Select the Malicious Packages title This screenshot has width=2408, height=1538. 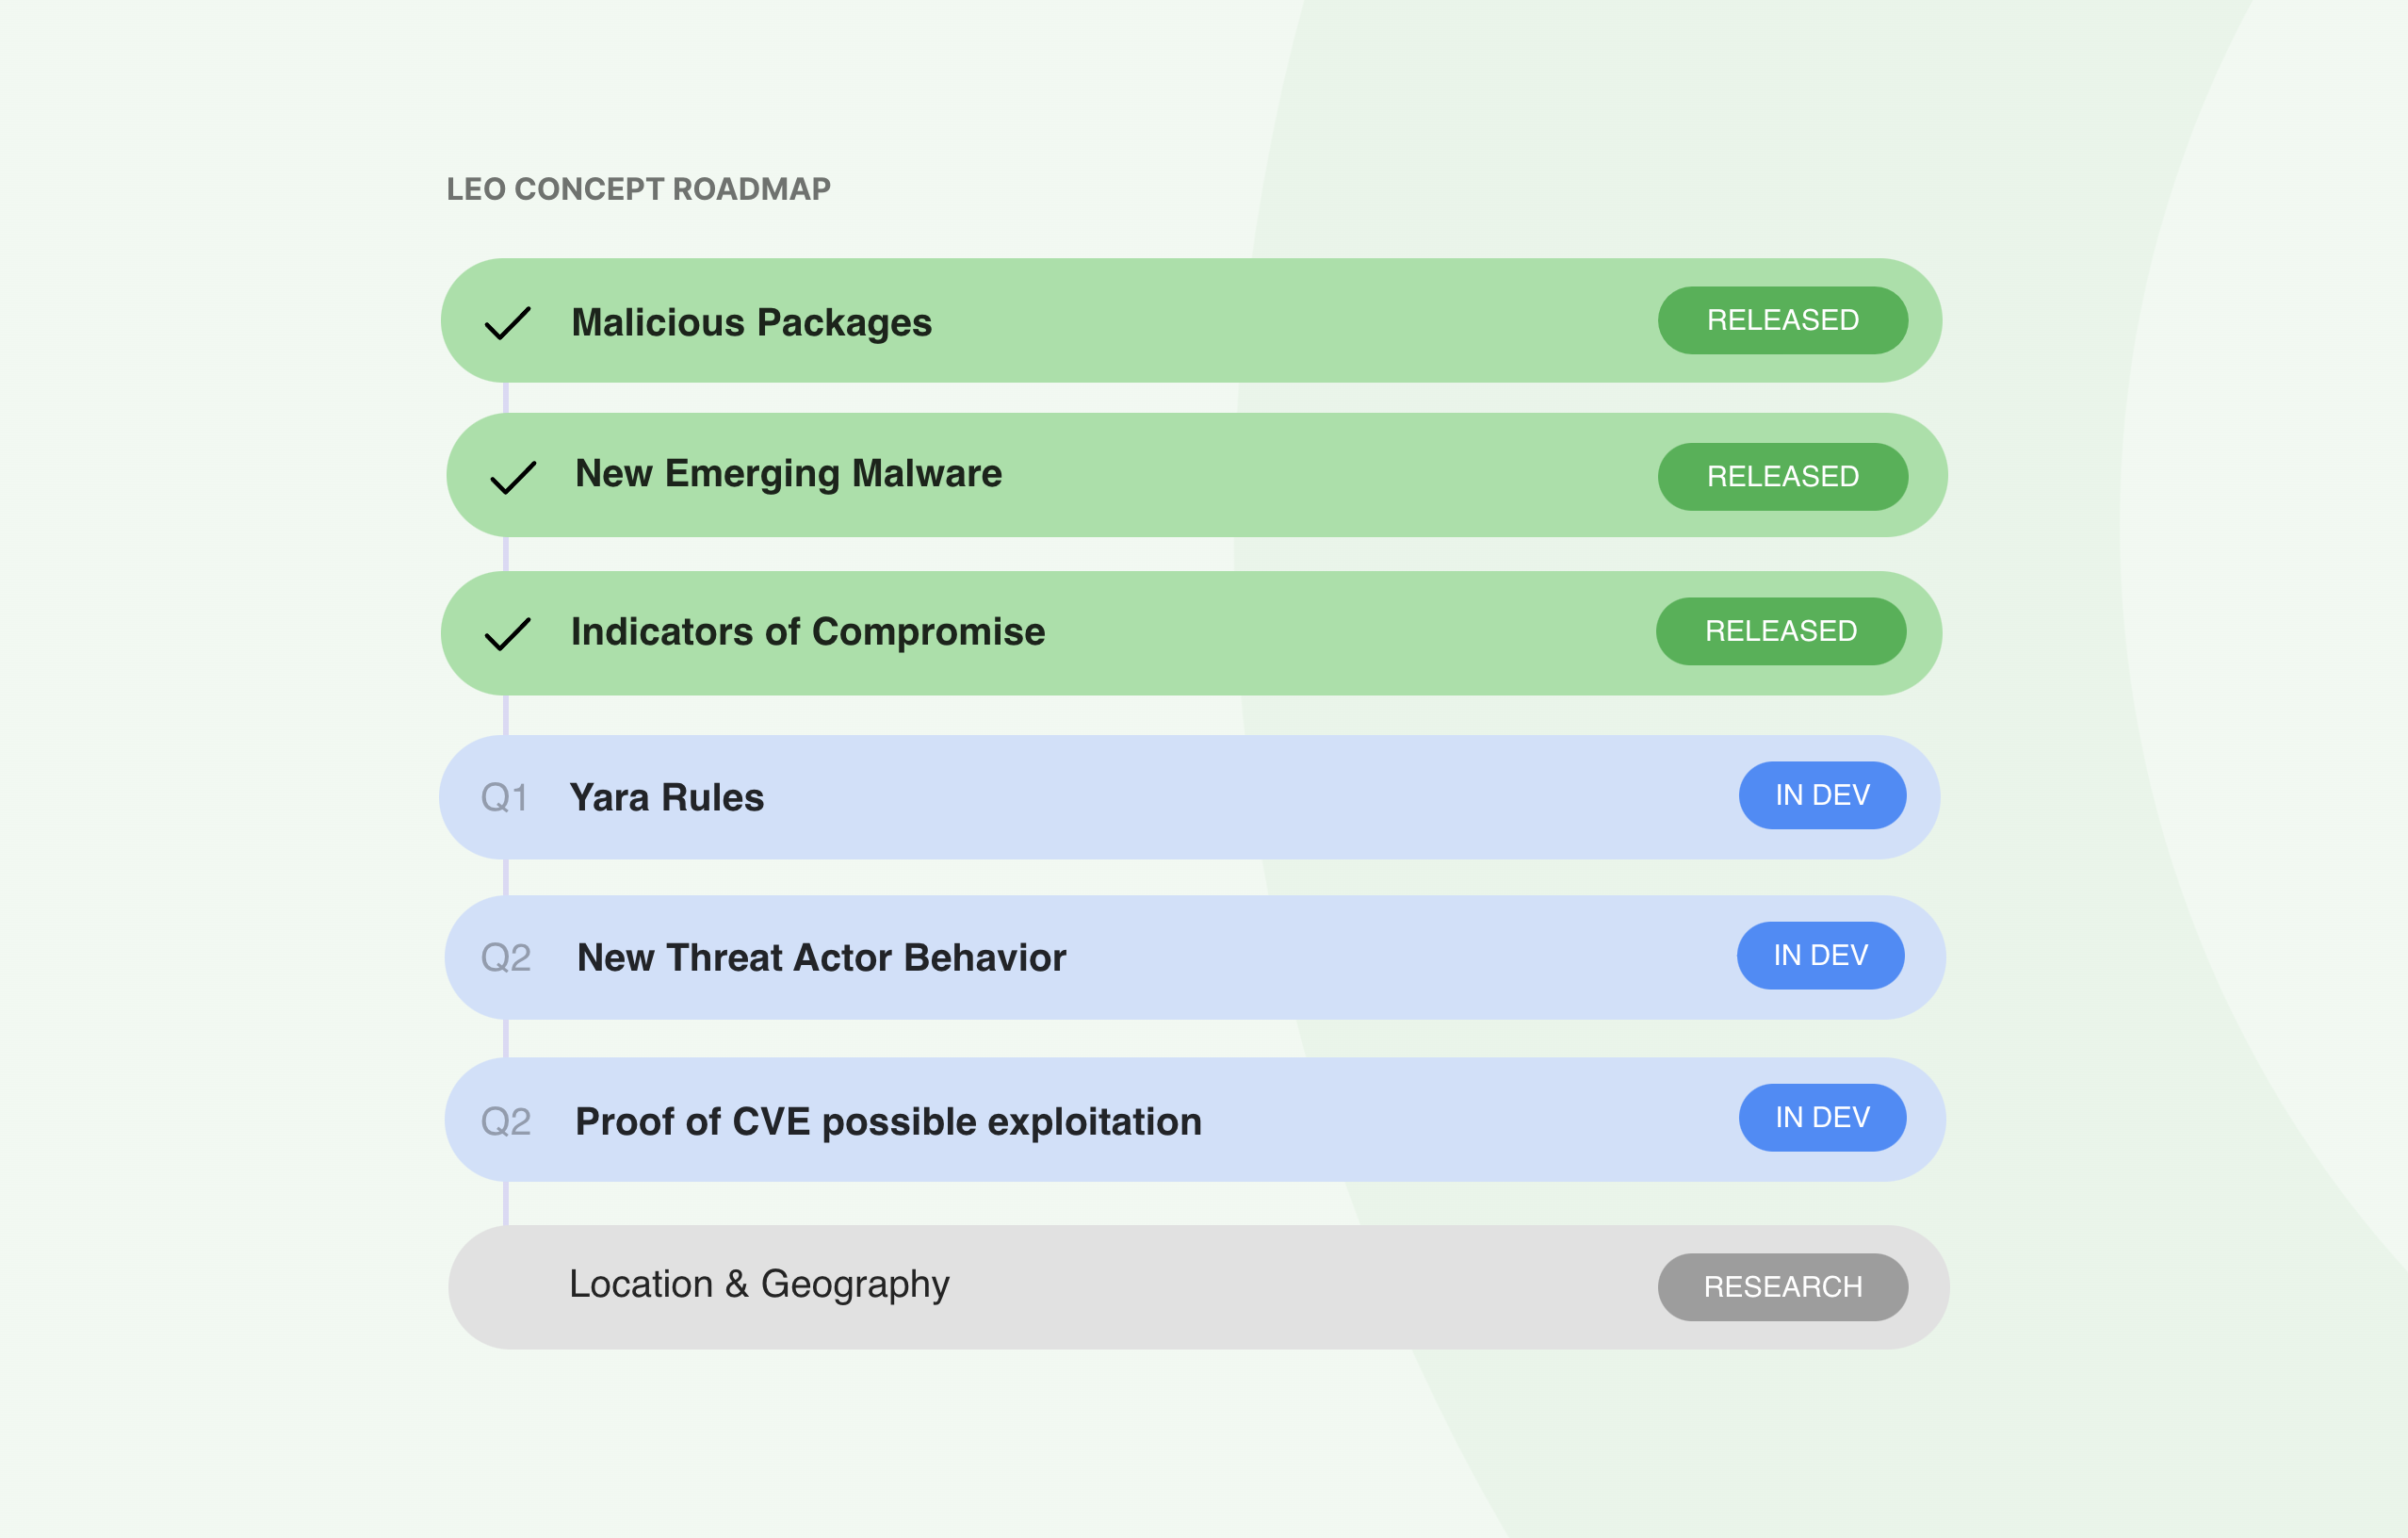tap(751, 323)
